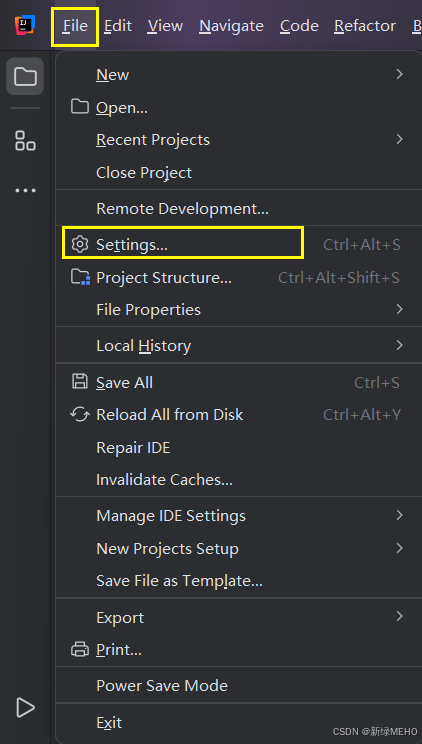The image size is (422, 744).
Task: Show more tool windows via ellipsis icon
Action: pos(25,191)
